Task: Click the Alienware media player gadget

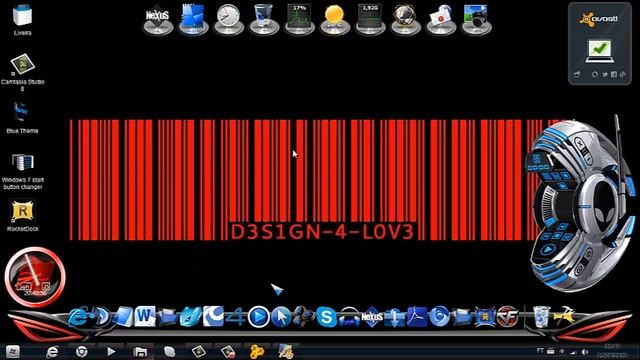Action: pyautogui.click(x=579, y=204)
